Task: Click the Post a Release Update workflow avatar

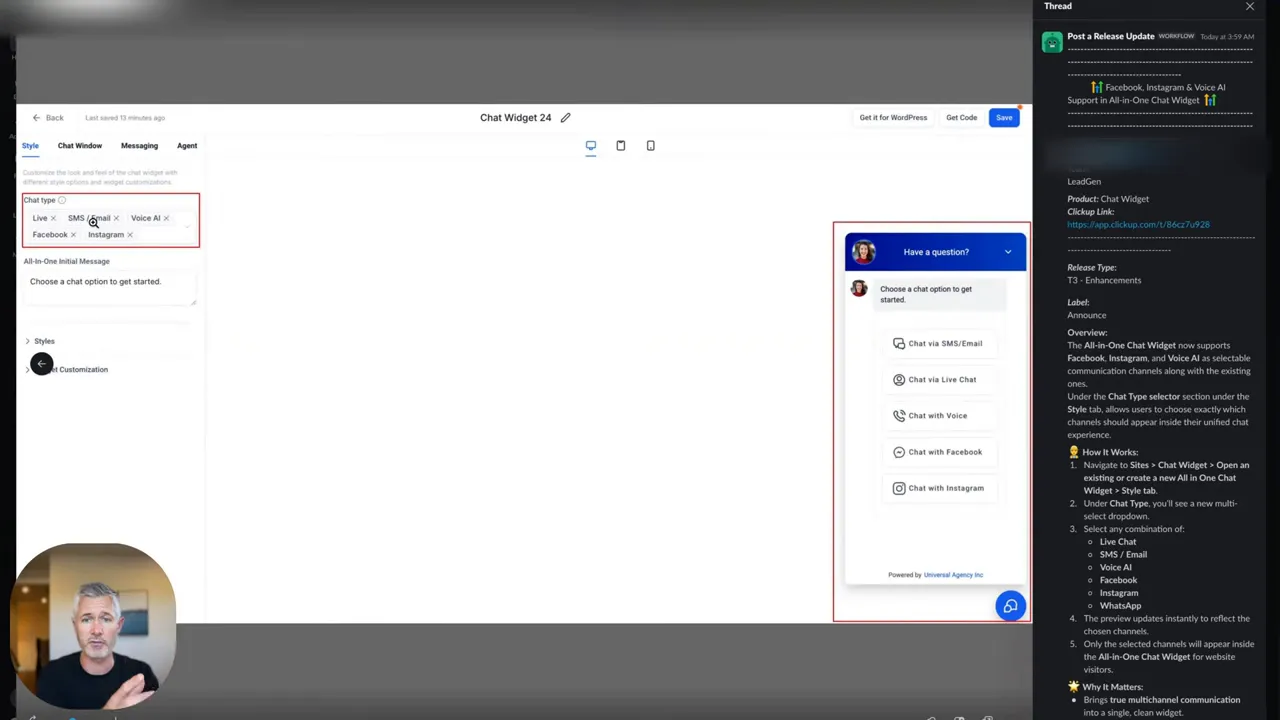Action: click(1052, 42)
